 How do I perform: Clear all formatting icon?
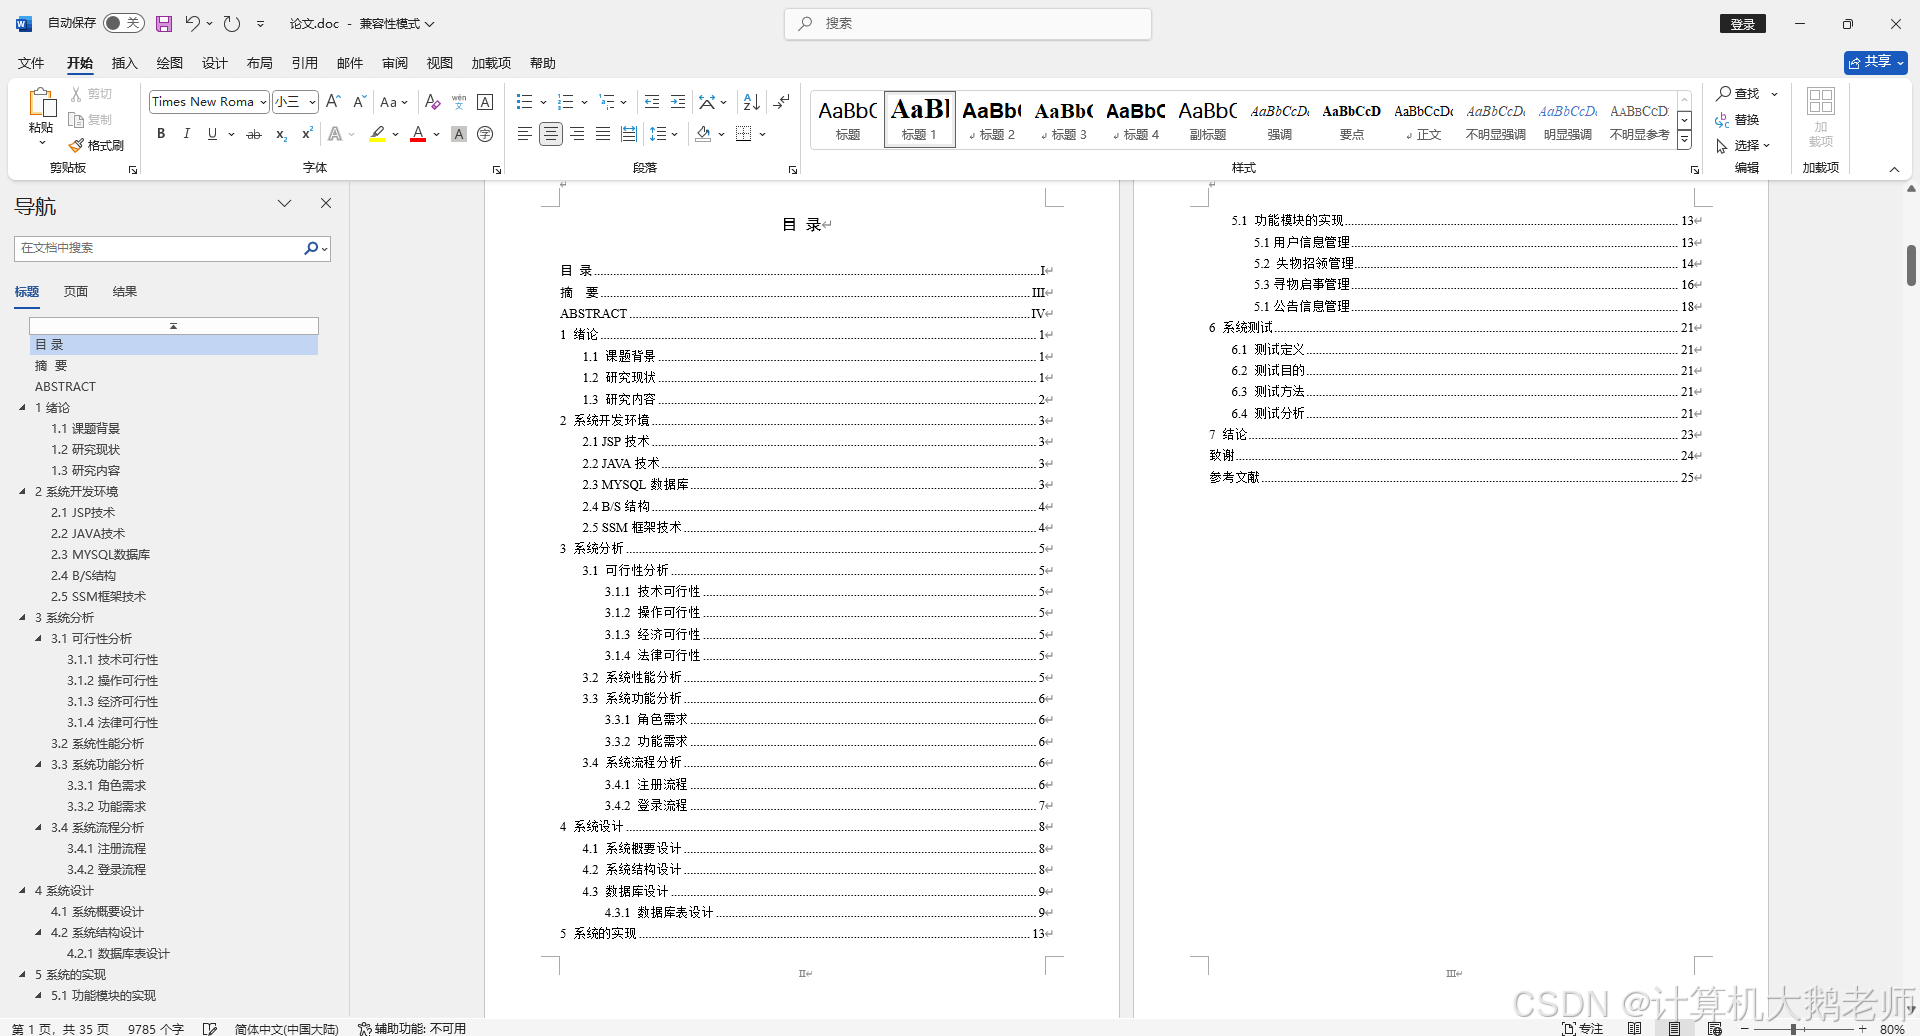[432, 101]
